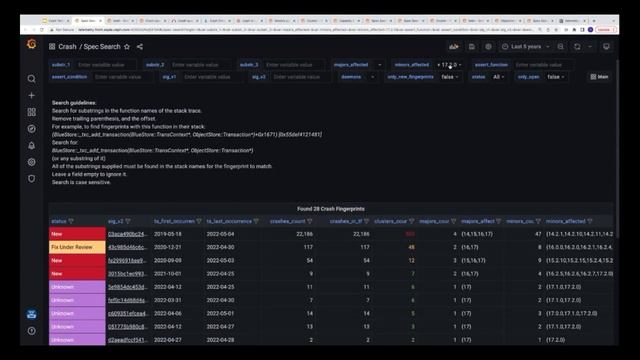Screen dimensions: 640x360
Task: Click the Found 28 Crash Fingerprints panel title
Action: (331, 209)
